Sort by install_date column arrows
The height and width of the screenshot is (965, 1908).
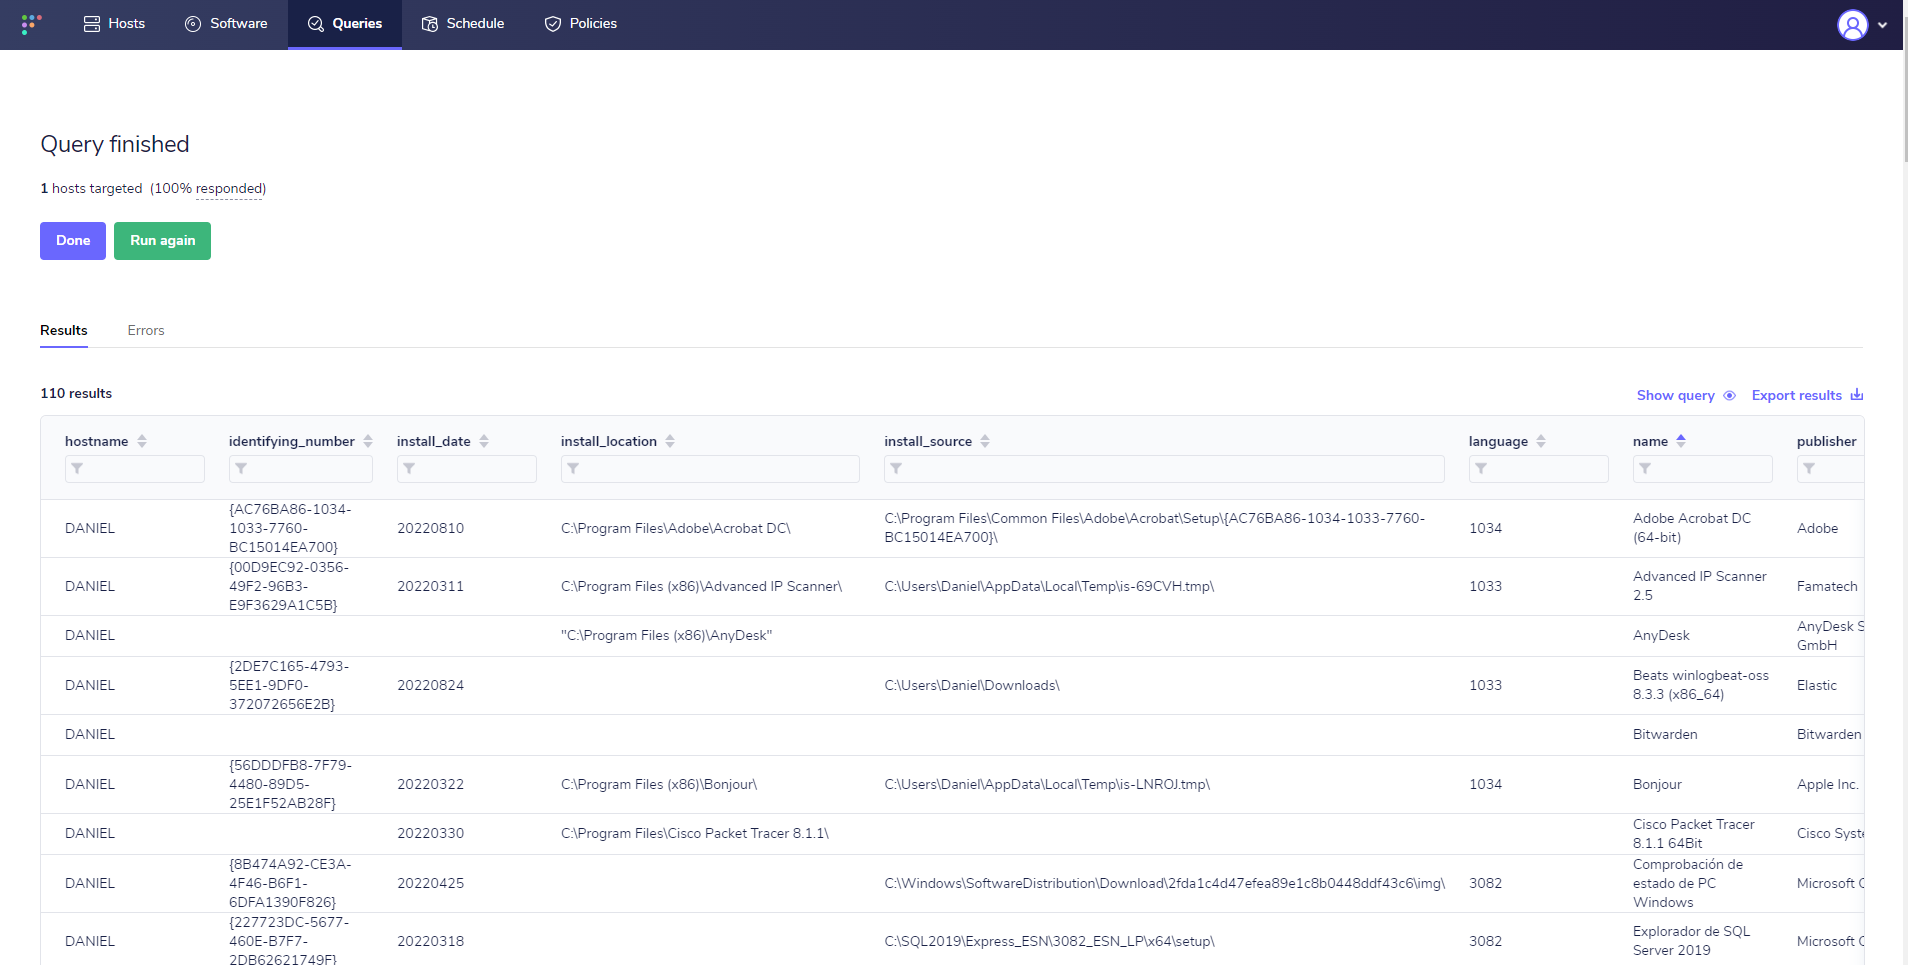[484, 441]
